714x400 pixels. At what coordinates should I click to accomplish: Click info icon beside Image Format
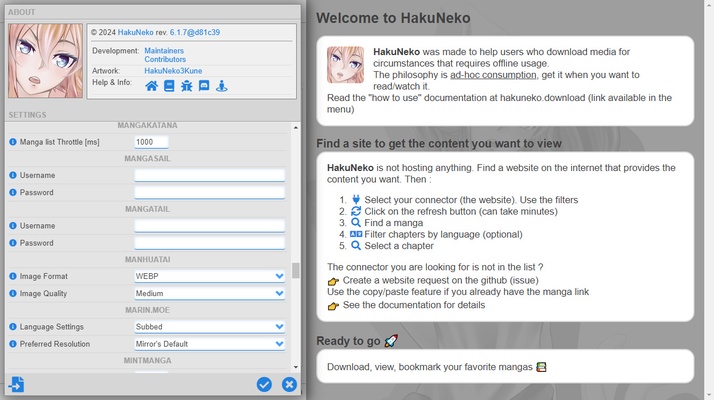click(x=13, y=276)
